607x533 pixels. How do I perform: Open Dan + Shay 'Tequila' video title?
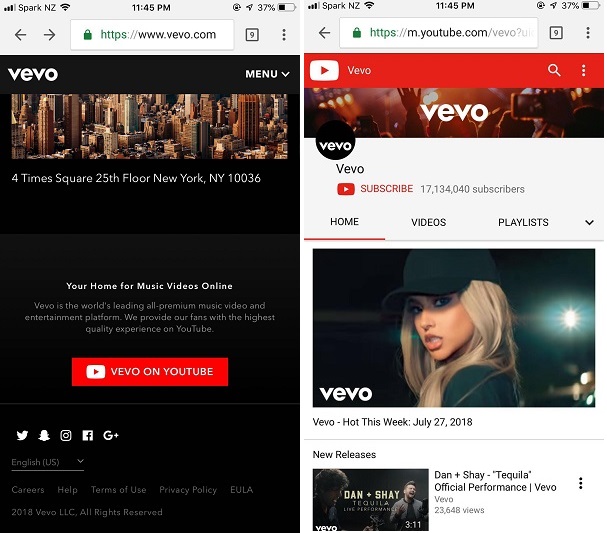495,481
